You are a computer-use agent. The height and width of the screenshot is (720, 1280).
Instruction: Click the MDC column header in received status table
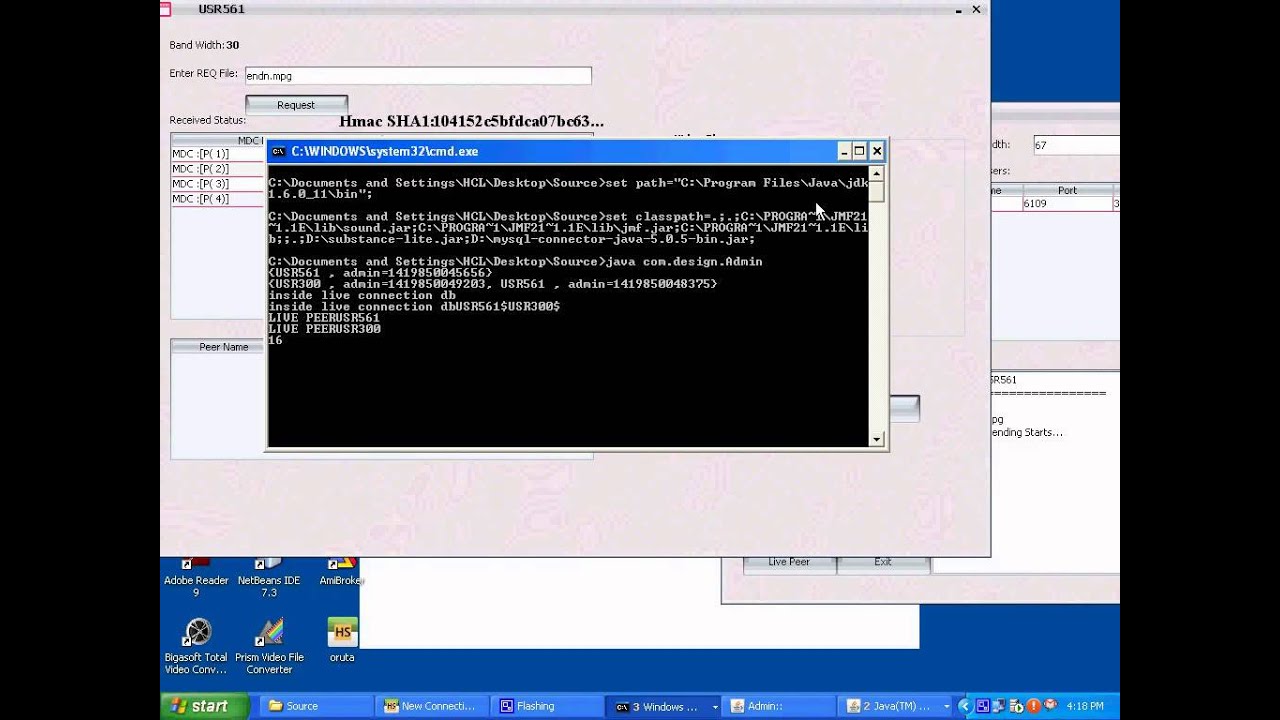pyautogui.click(x=218, y=141)
